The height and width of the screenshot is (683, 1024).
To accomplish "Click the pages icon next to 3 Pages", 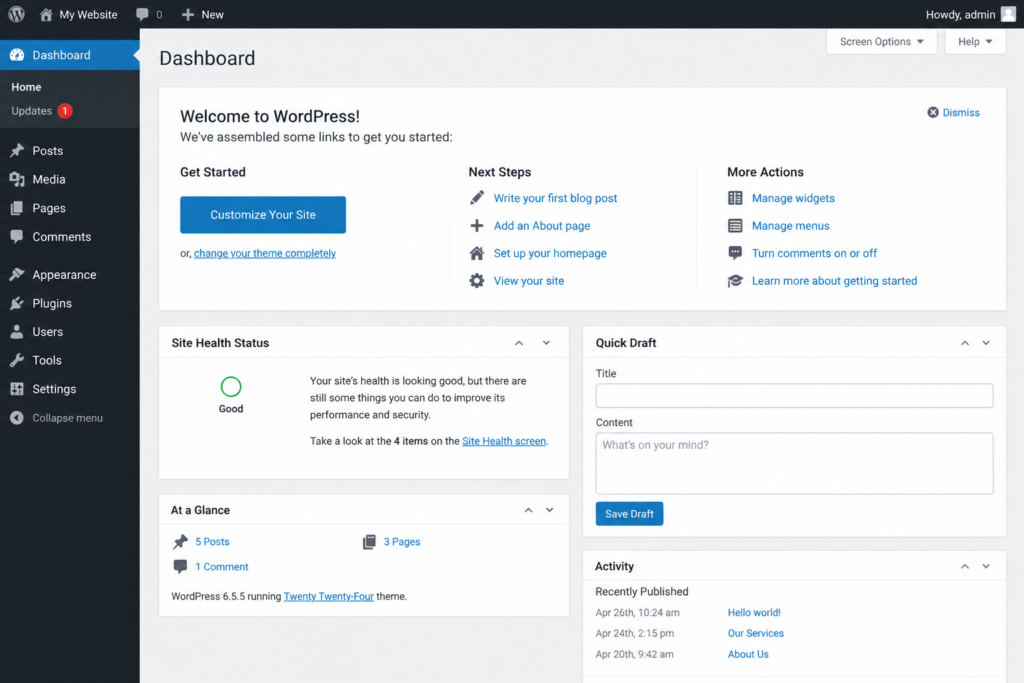I will tap(369, 541).
